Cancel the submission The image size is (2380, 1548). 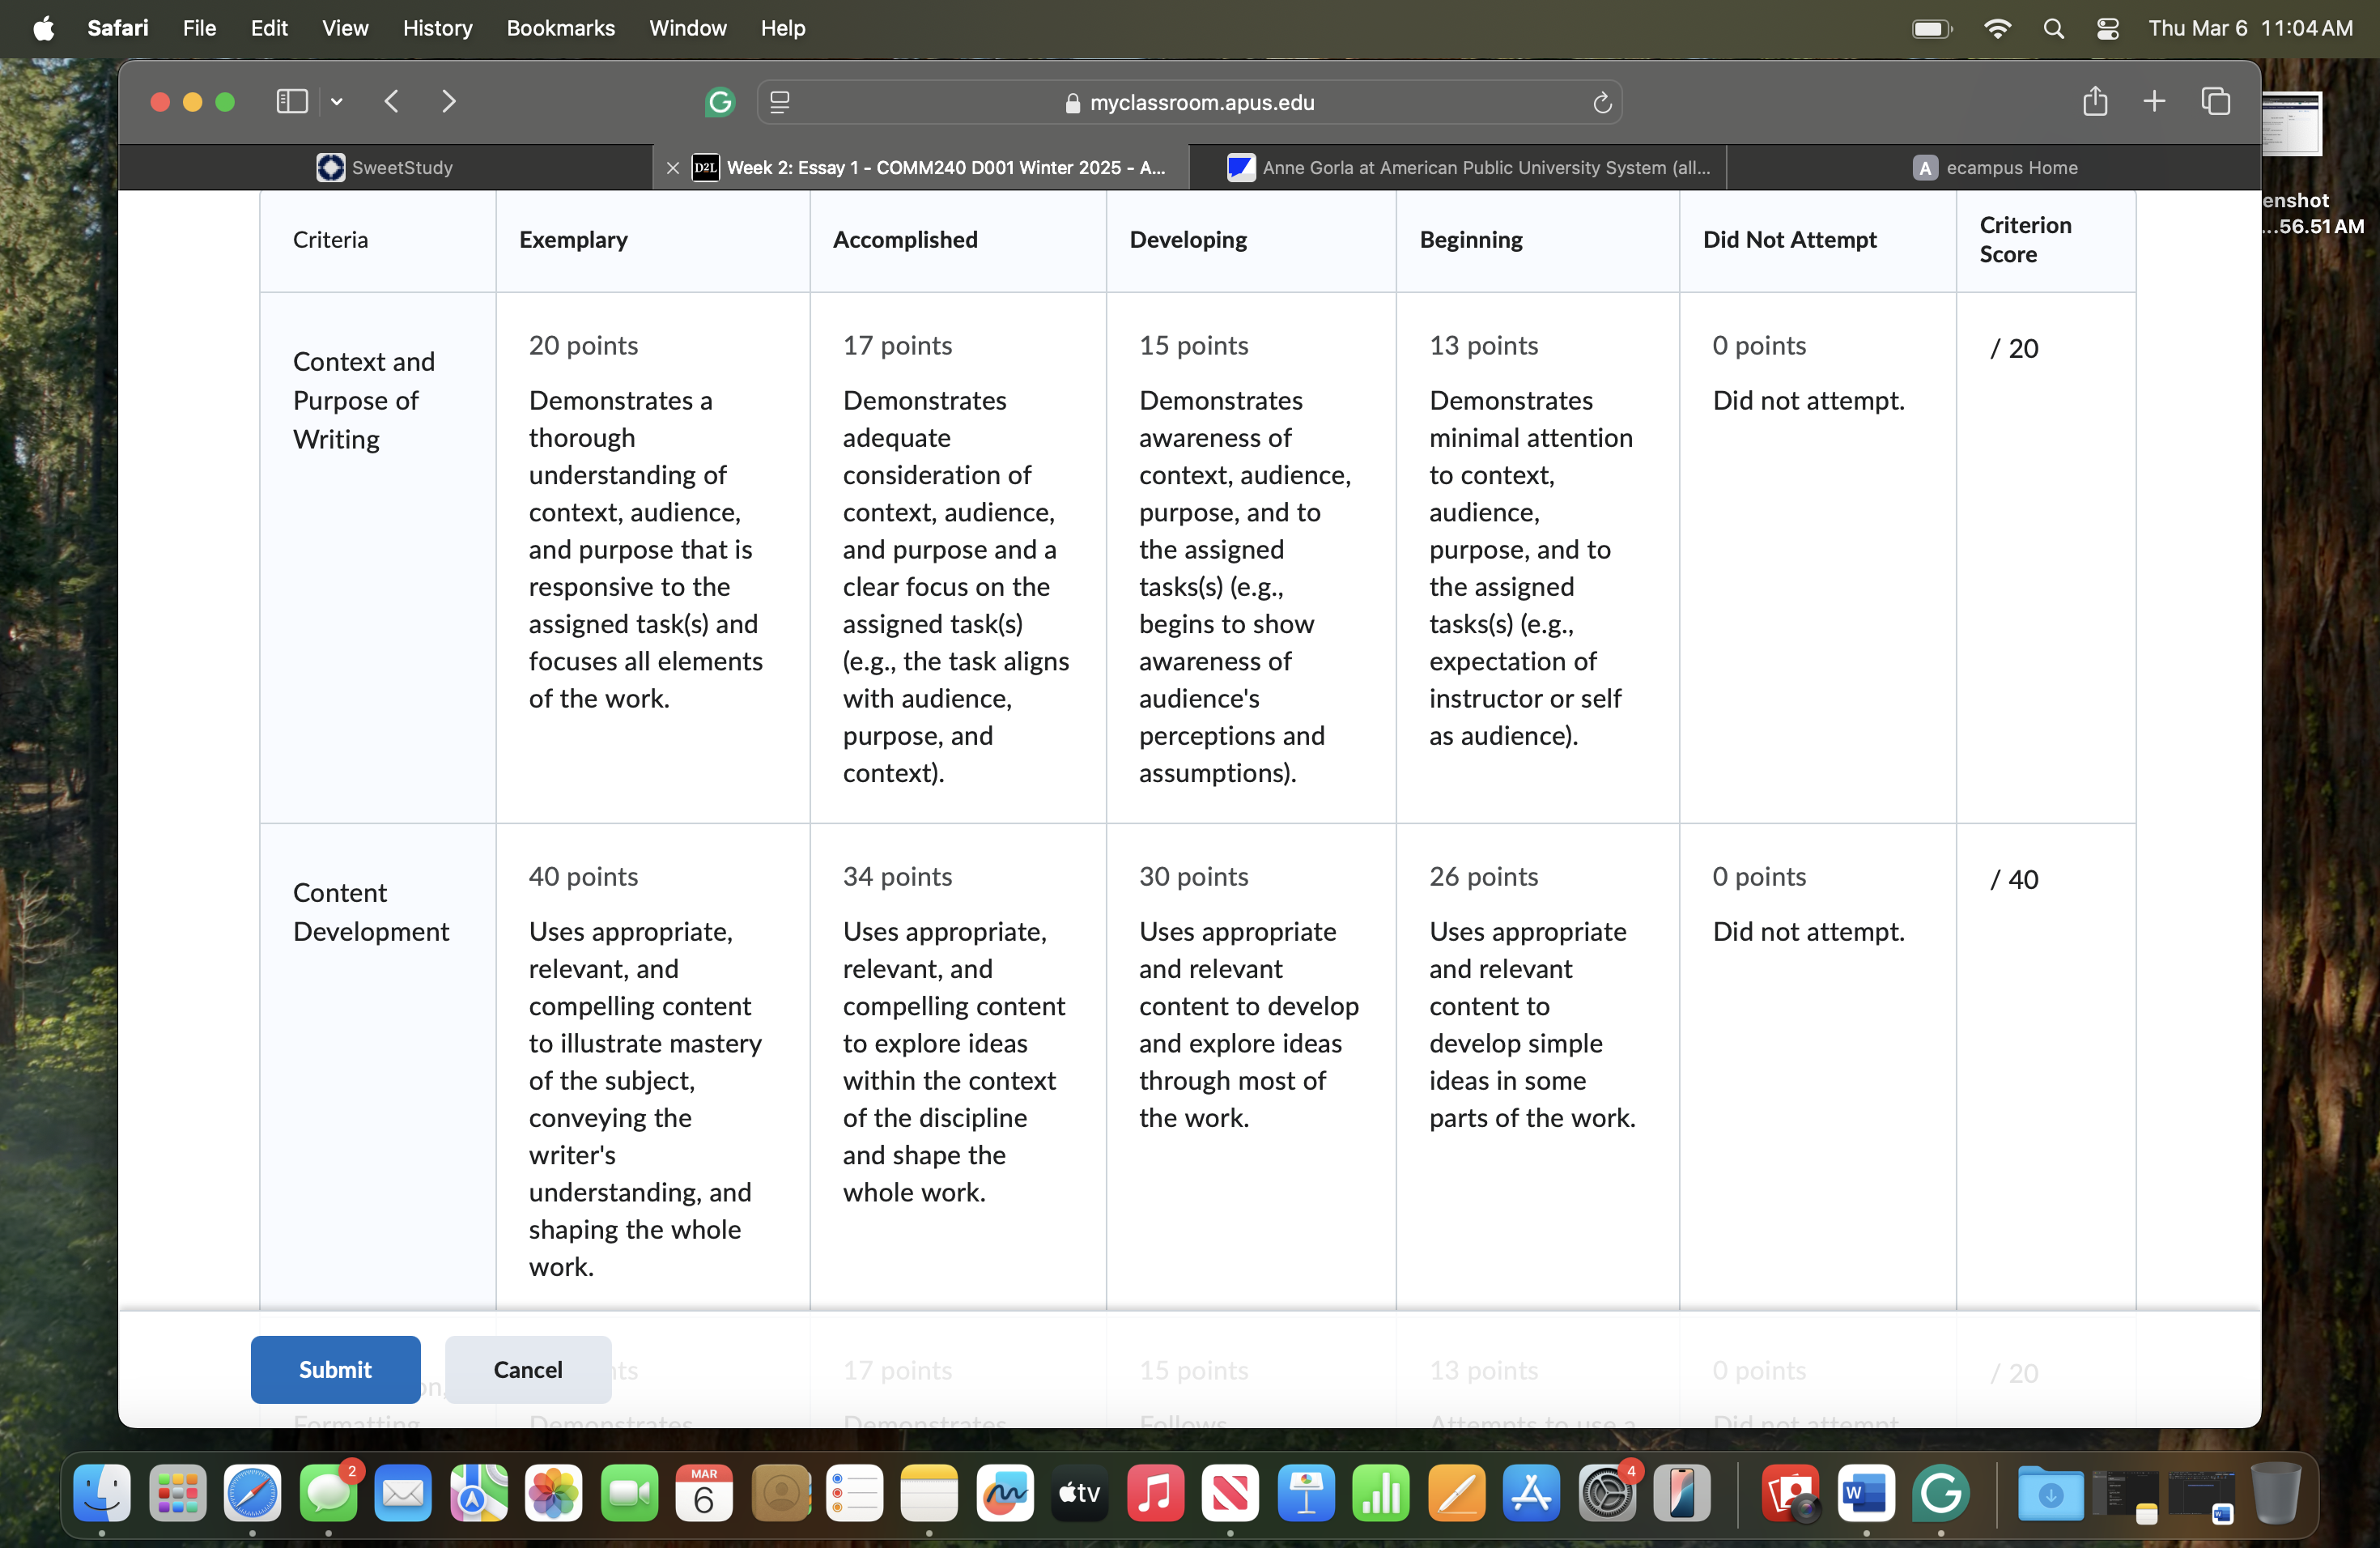[x=527, y=1369]
